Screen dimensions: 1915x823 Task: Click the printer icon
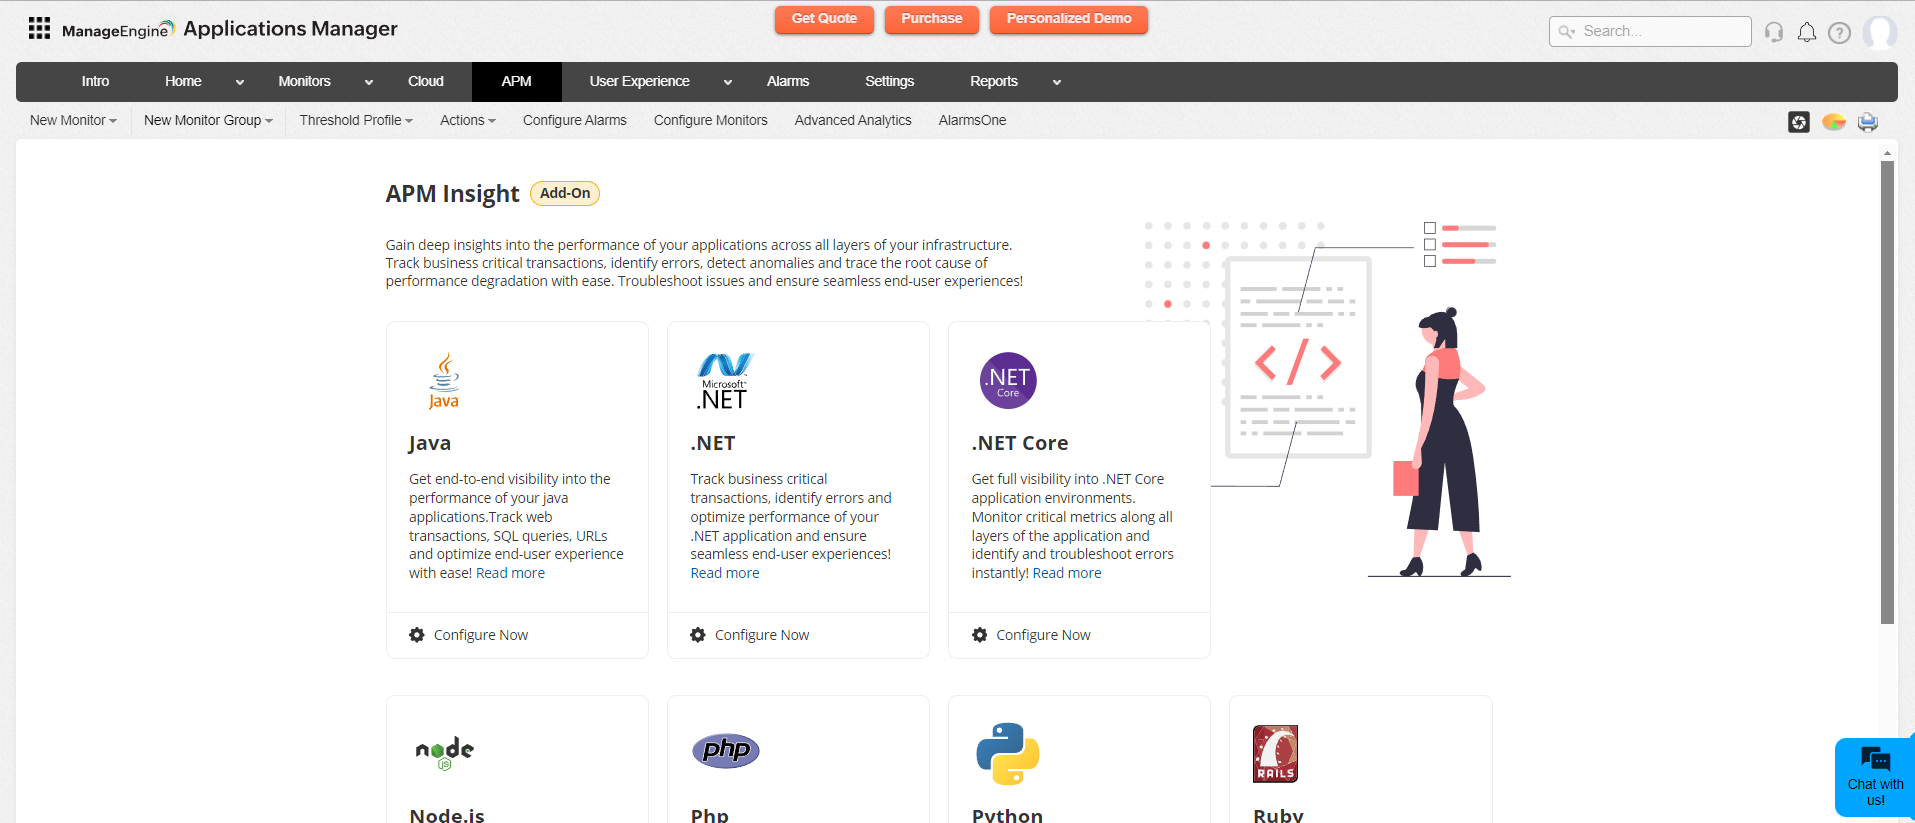pos(1868,122)
